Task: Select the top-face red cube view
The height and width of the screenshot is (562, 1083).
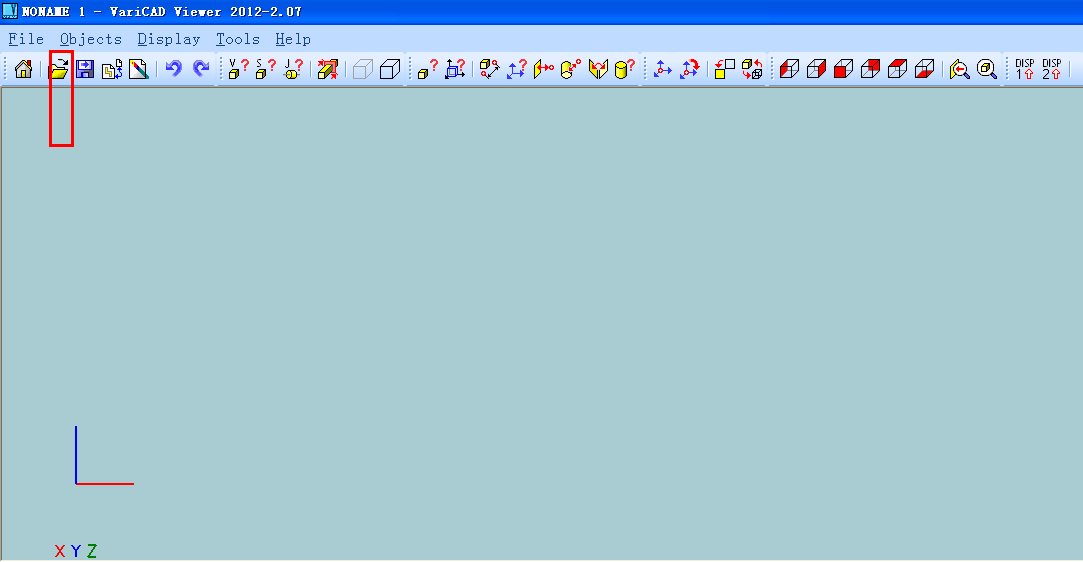Action: click(x=897, y=69)
